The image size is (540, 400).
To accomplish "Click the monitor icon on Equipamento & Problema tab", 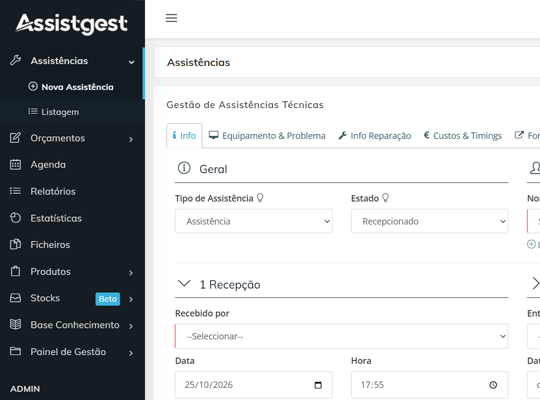I will click(214, 135).
